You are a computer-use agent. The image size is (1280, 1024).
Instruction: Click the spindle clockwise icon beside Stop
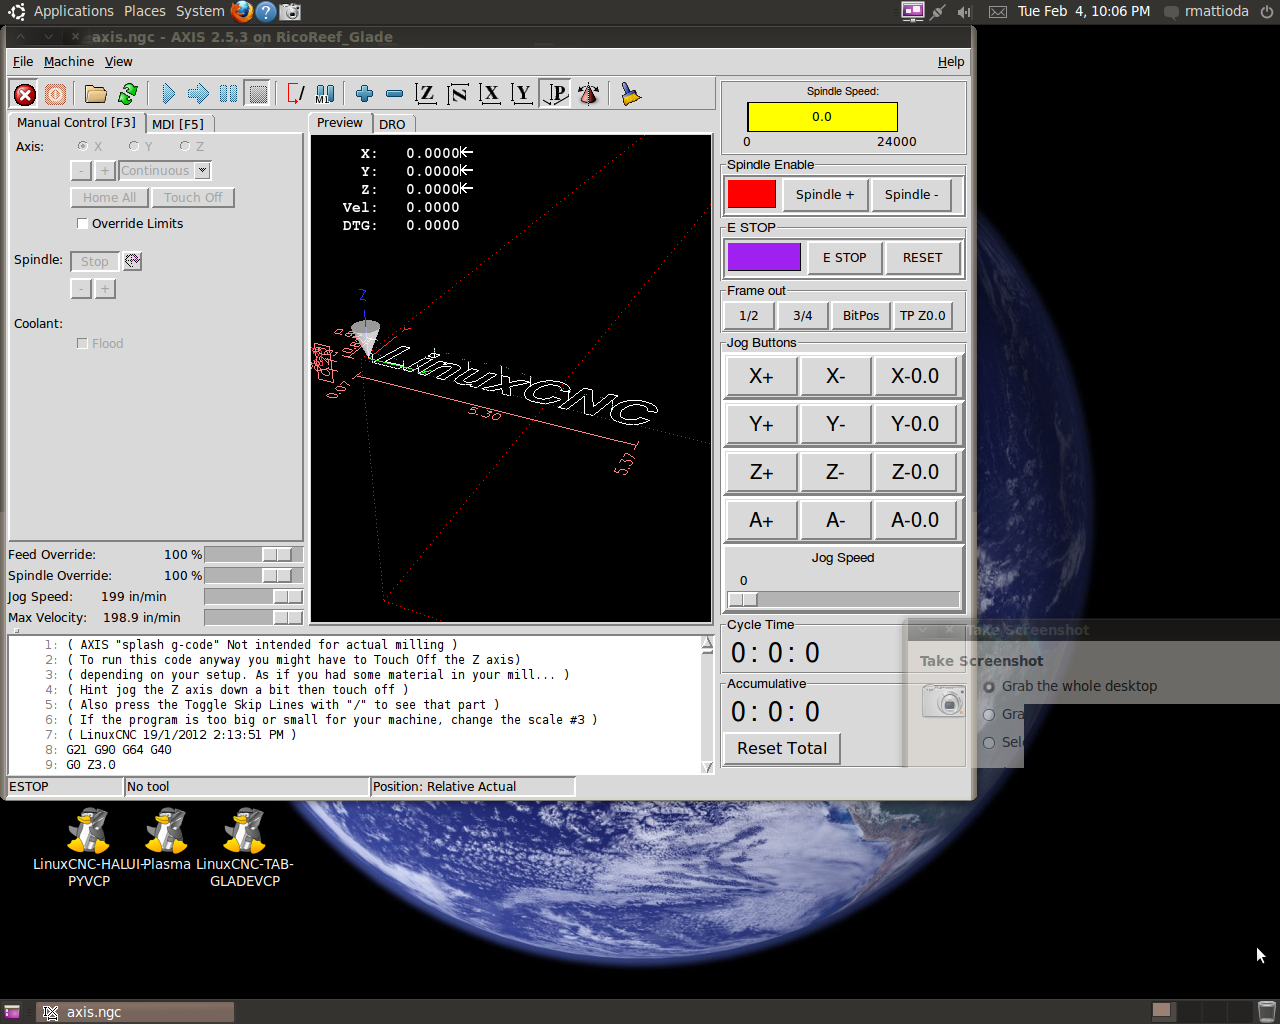133,261
